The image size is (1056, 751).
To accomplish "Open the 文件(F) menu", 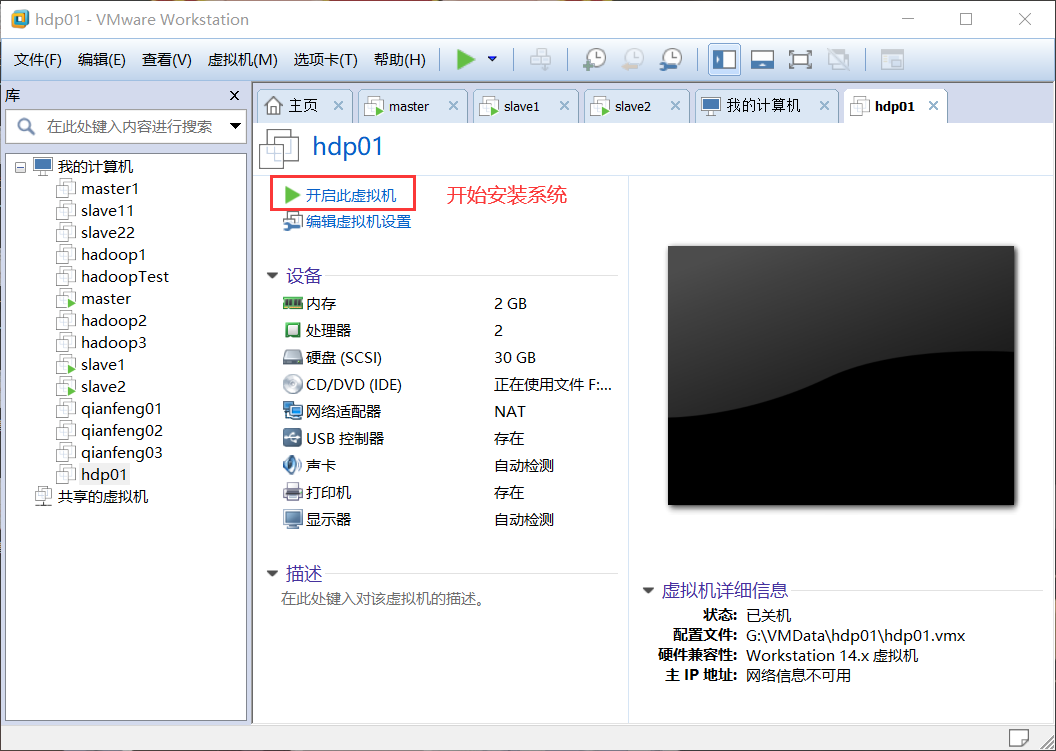I will click(x=38, y=60).
